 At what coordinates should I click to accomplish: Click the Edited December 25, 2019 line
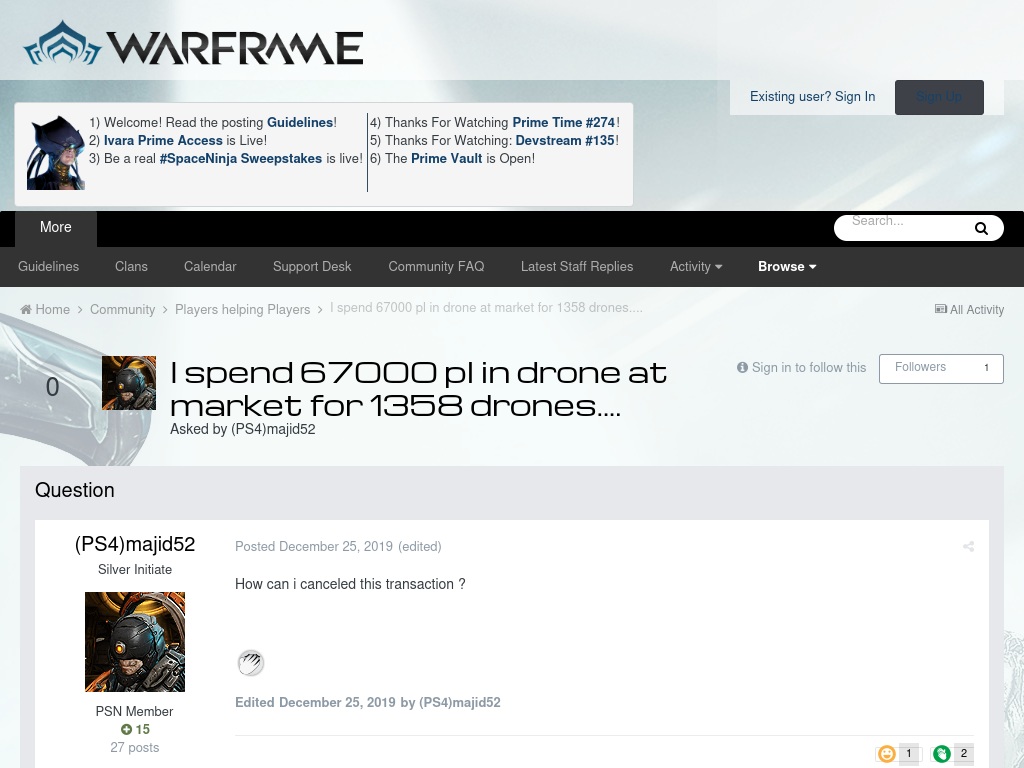pos(368,703)
